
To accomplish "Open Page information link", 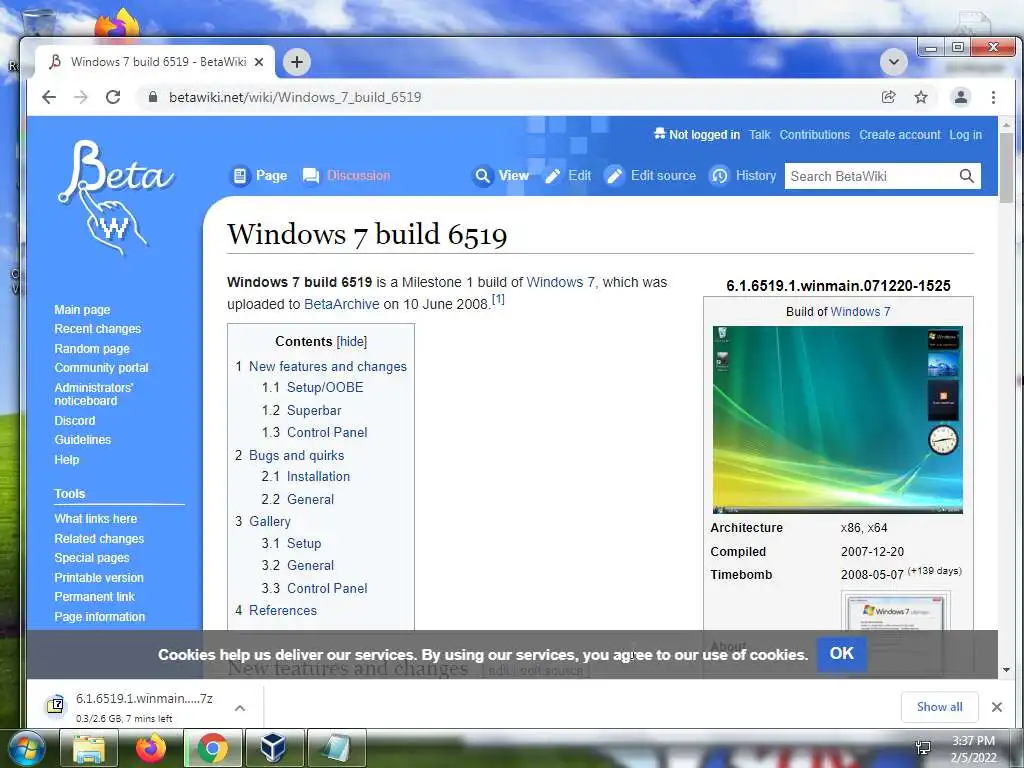I will [x=99, y=616].
